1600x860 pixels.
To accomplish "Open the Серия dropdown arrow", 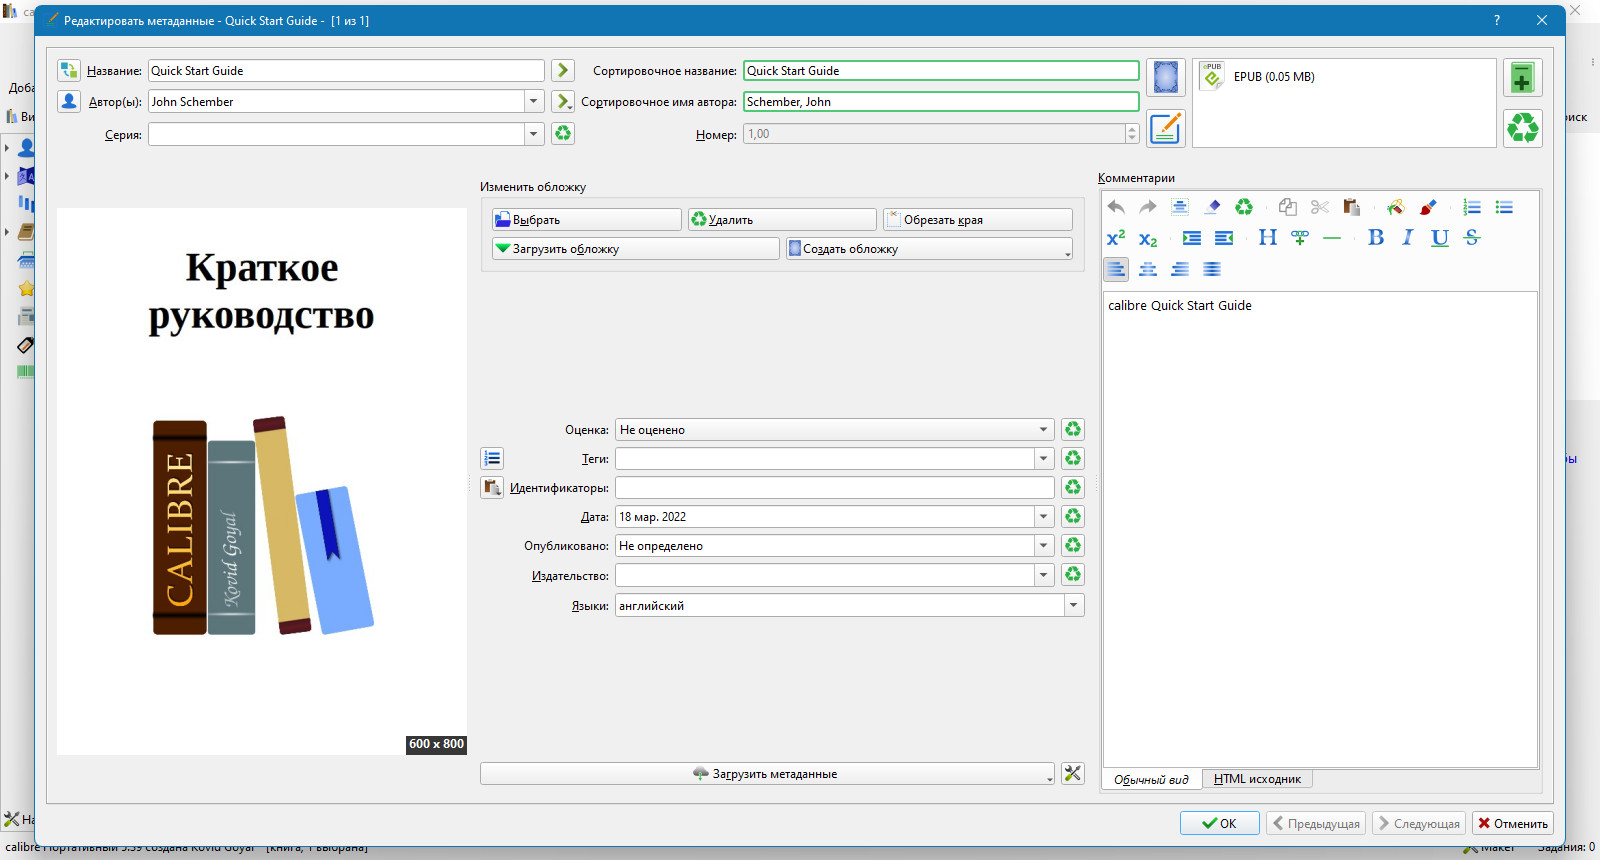I will [534, 133].
